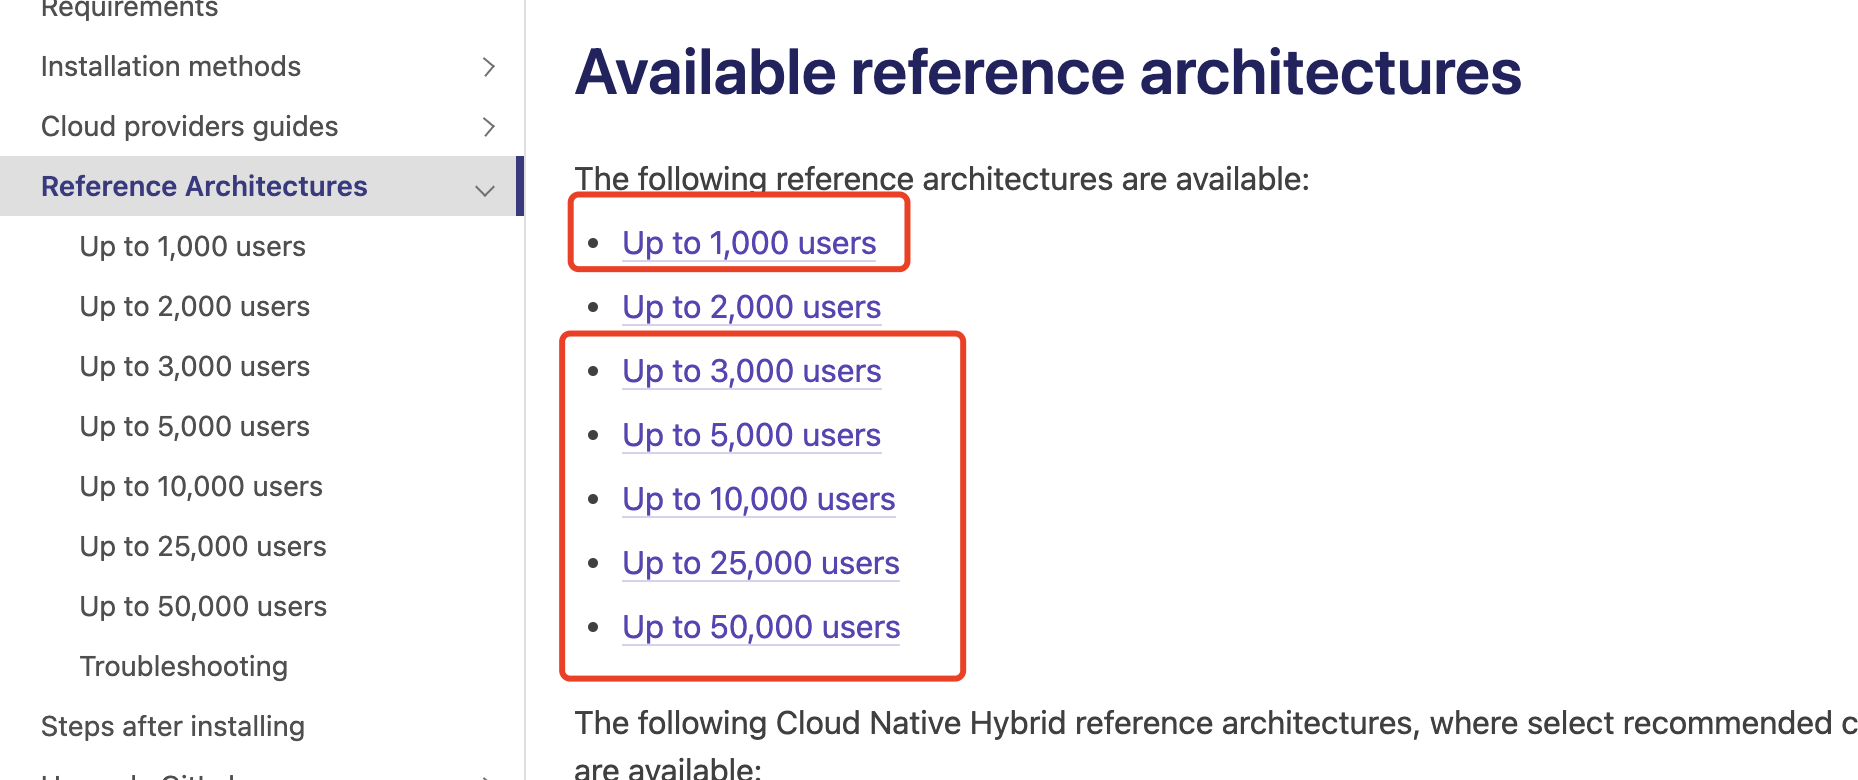Expand the Cloud providers guides chevron
The width and height of the screenshot is (1858, 780).
click(x=488, y=127)
